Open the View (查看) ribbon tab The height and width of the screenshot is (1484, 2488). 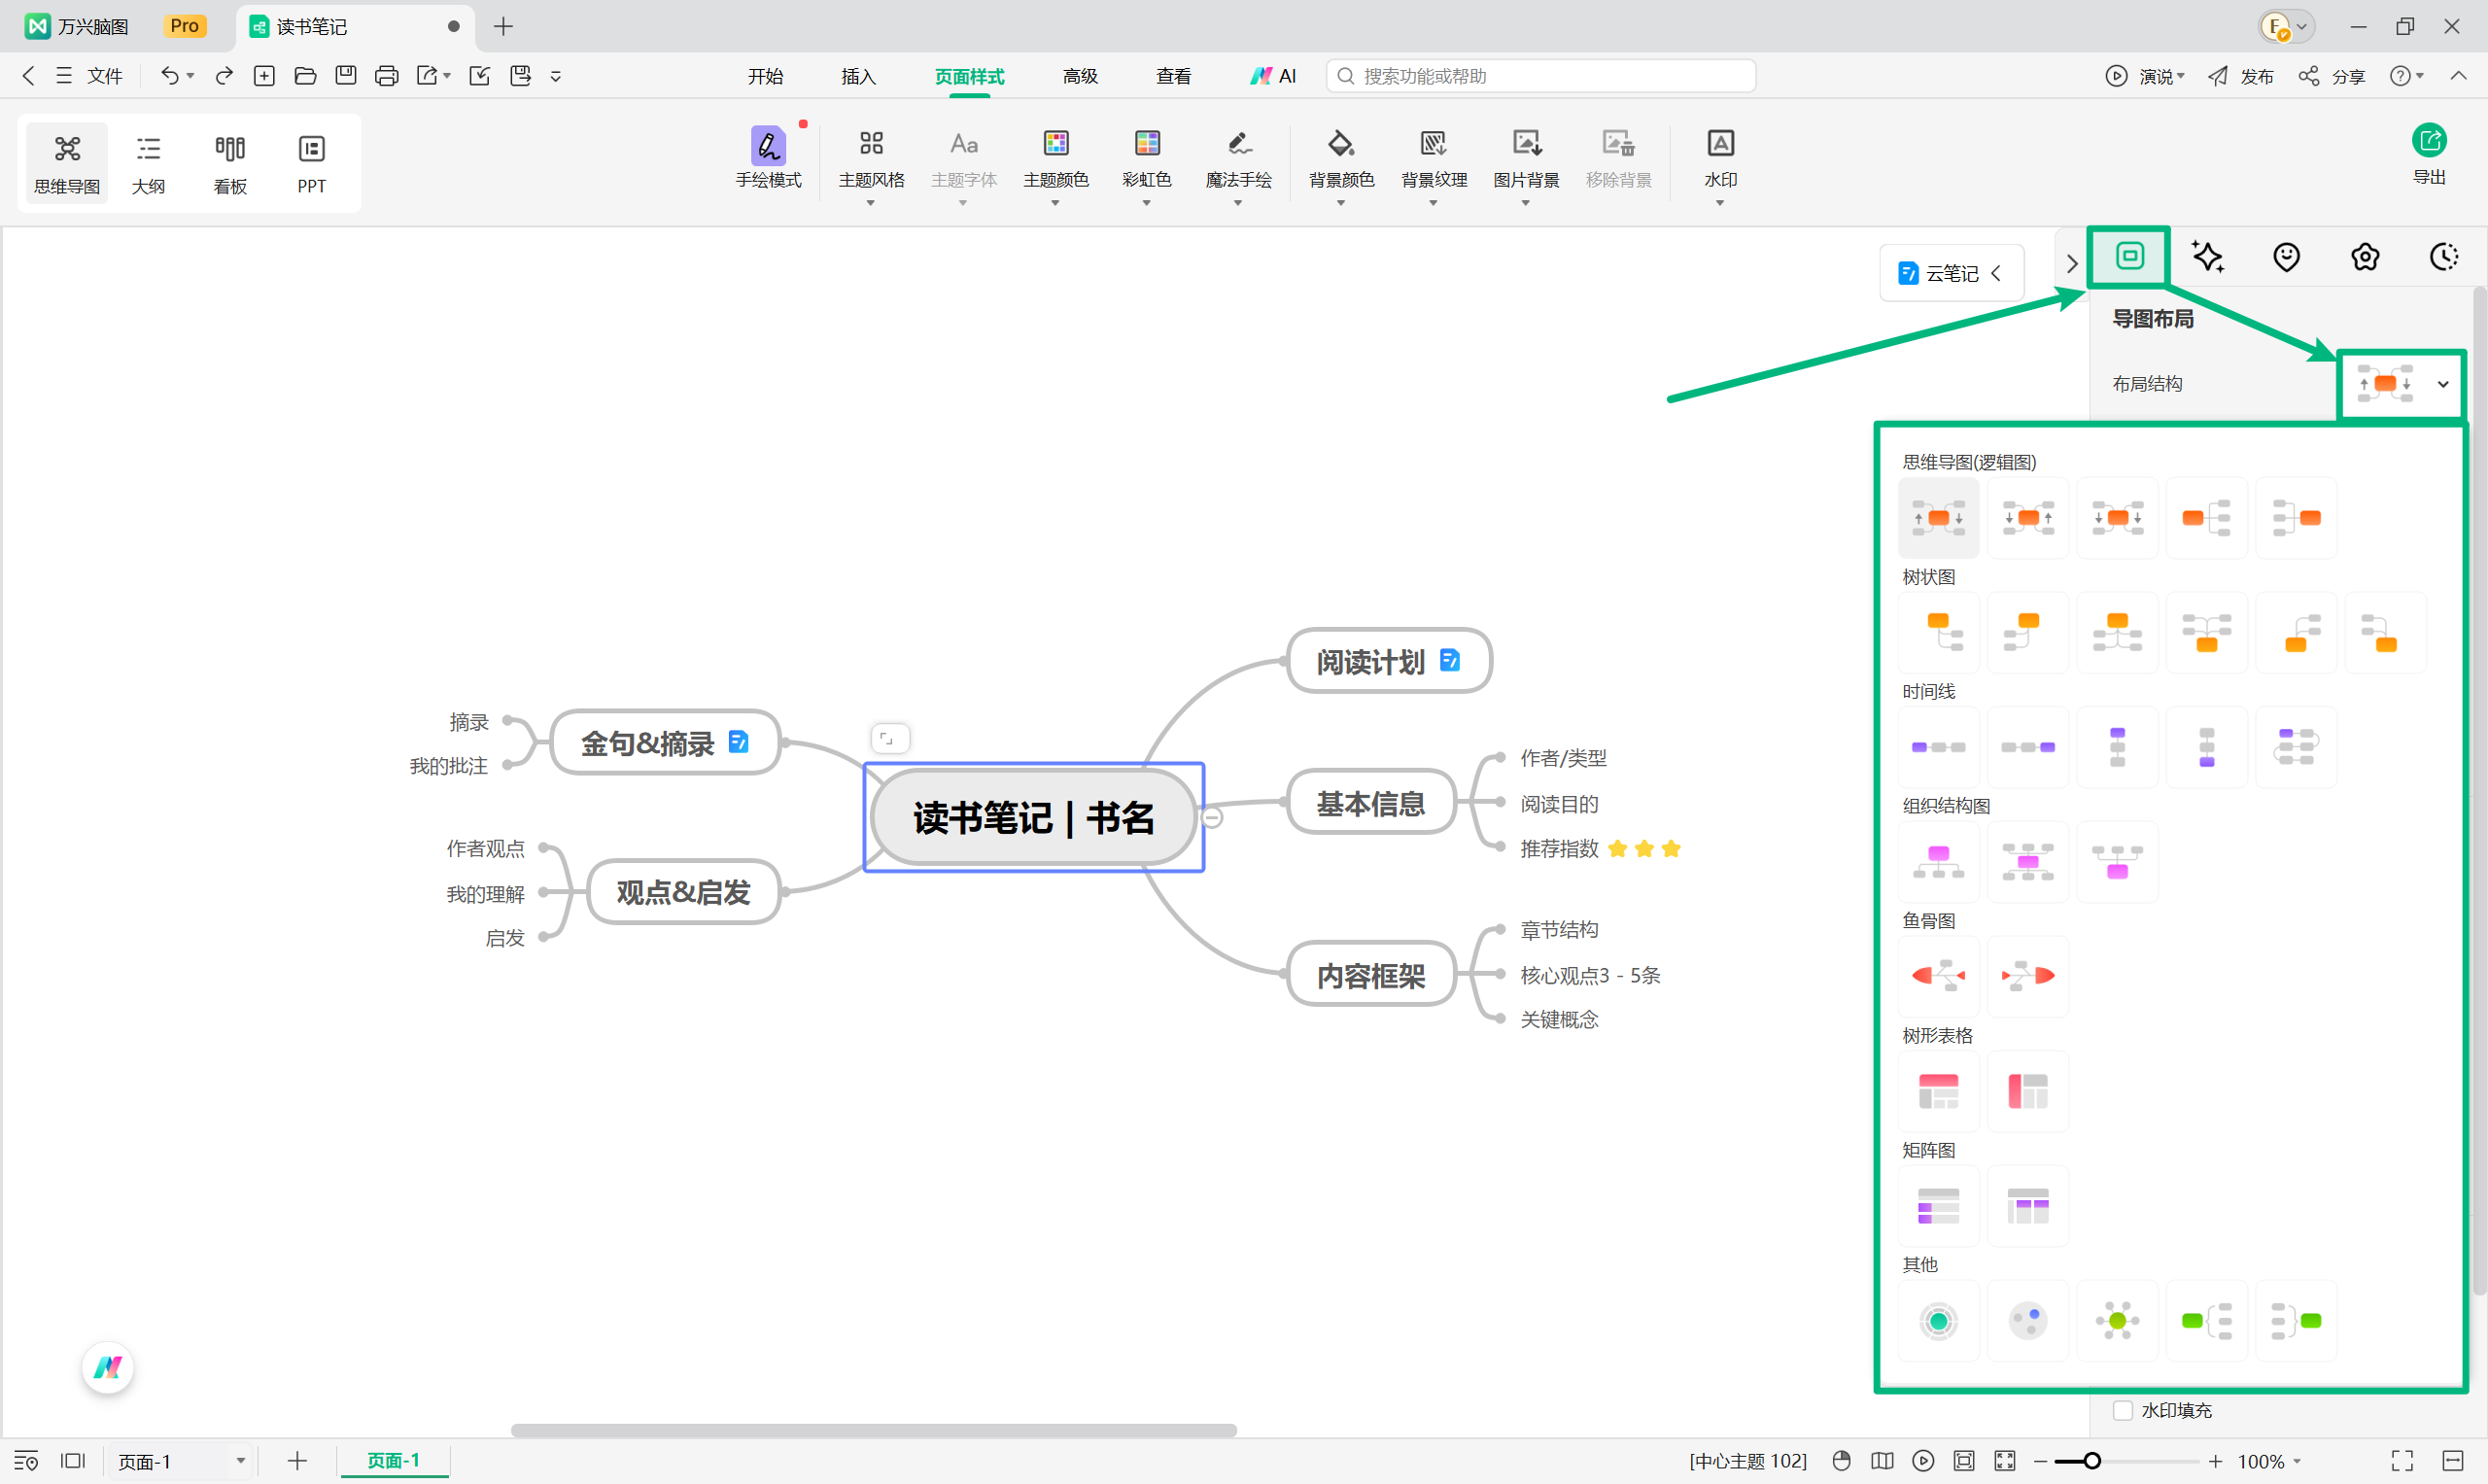1173,76
